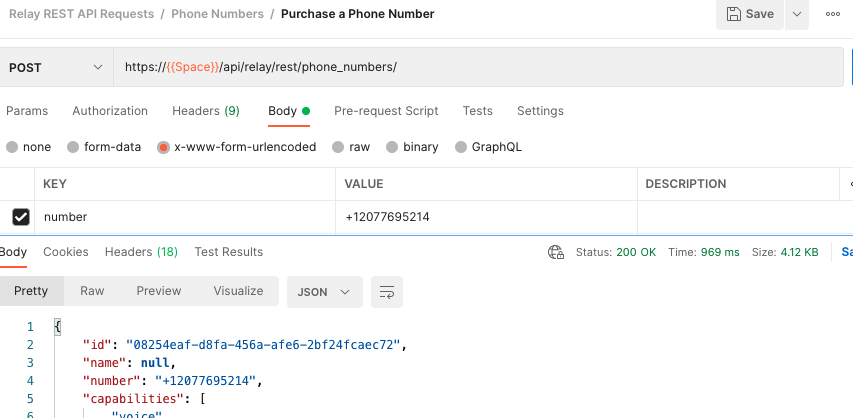Toggle the checkbox for the number key row
The height and width of the screenshot is (418, 853).
[20, 217]
